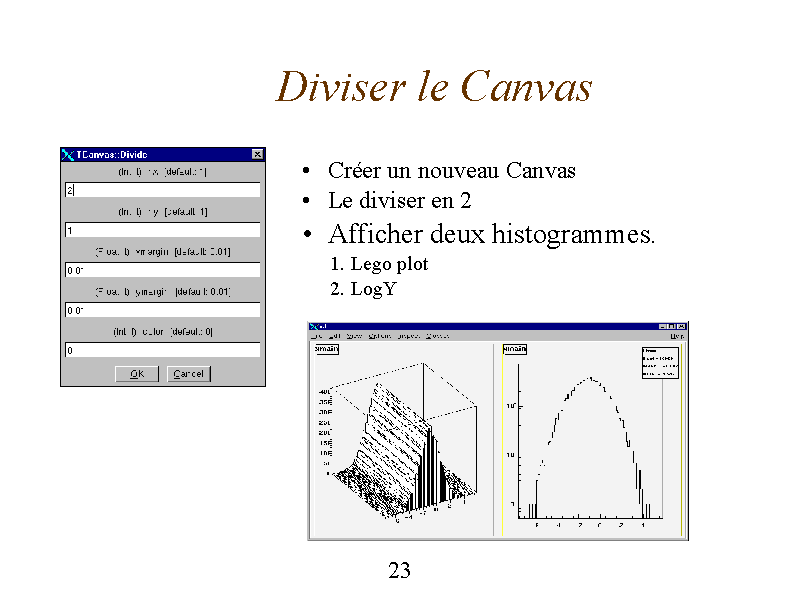The width and height of the screenshot is (800, 600).
Task: Click the OK button in Divide dialog
Action: [137, 374]
